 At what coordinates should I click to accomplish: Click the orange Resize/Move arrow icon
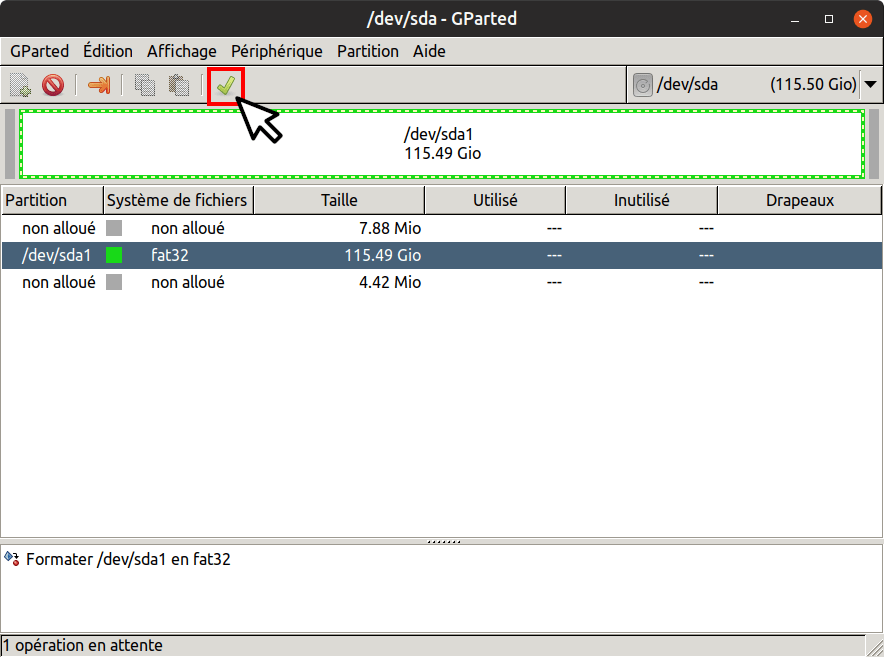[99, 85]
